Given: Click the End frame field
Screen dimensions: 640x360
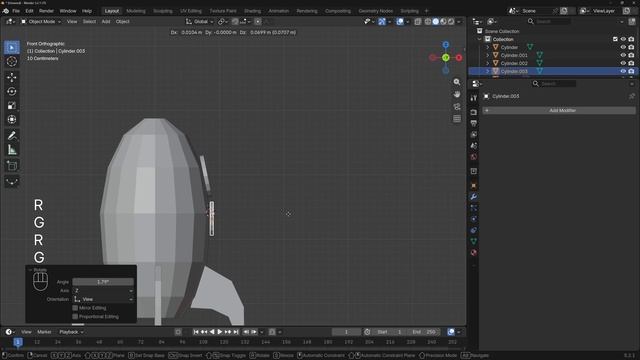Looking at the screenshot, I should [423, 332].
